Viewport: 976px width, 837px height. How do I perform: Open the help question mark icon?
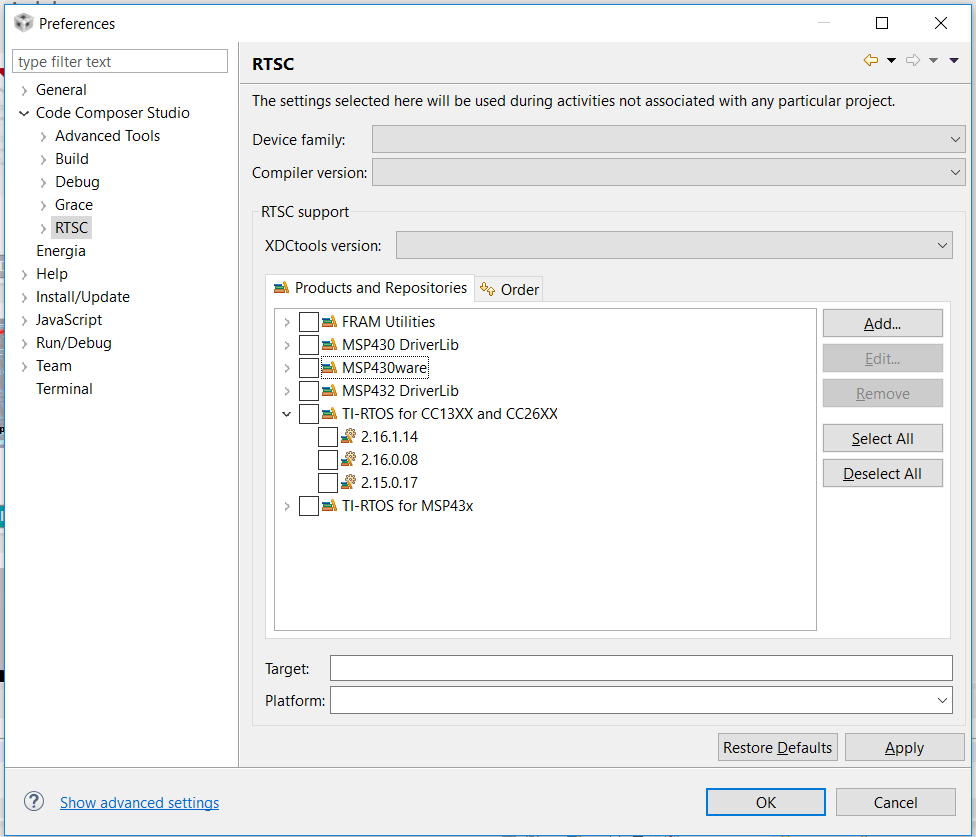pyautogui.click(x=34, y=802)
